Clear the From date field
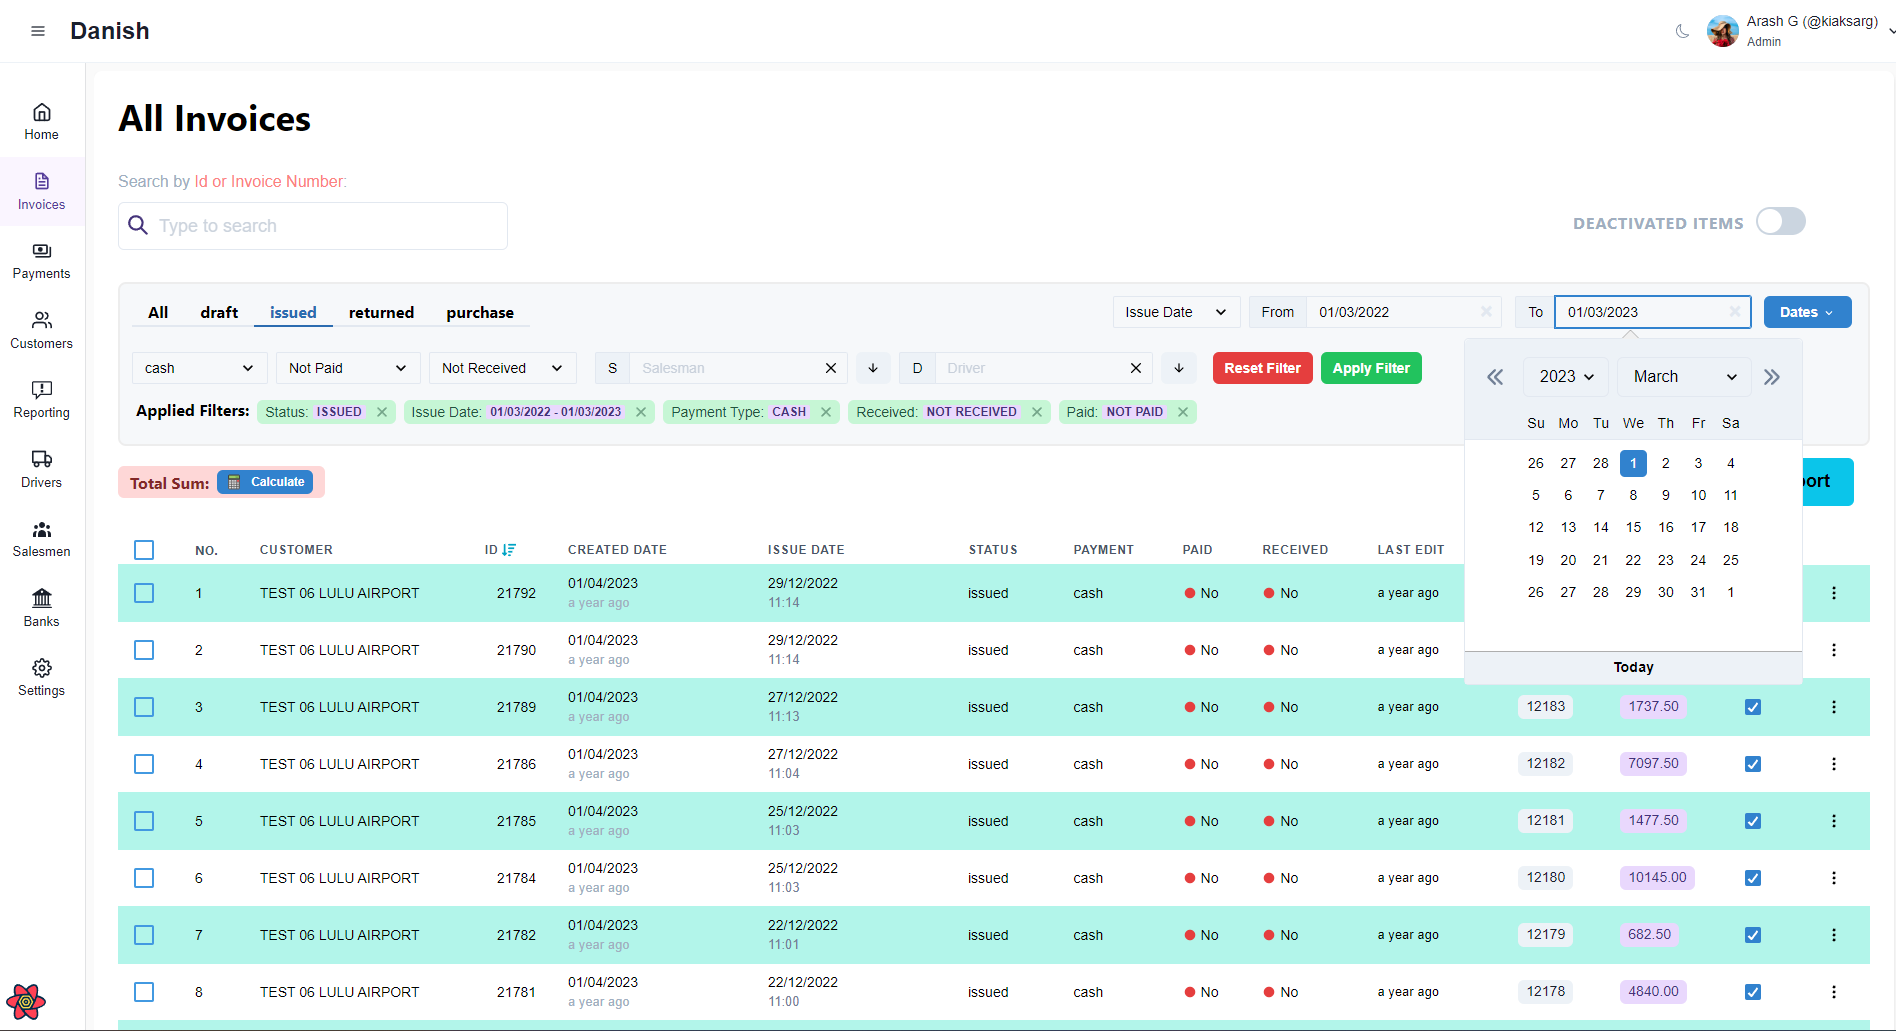1896x1031 pixels. 1486,312
